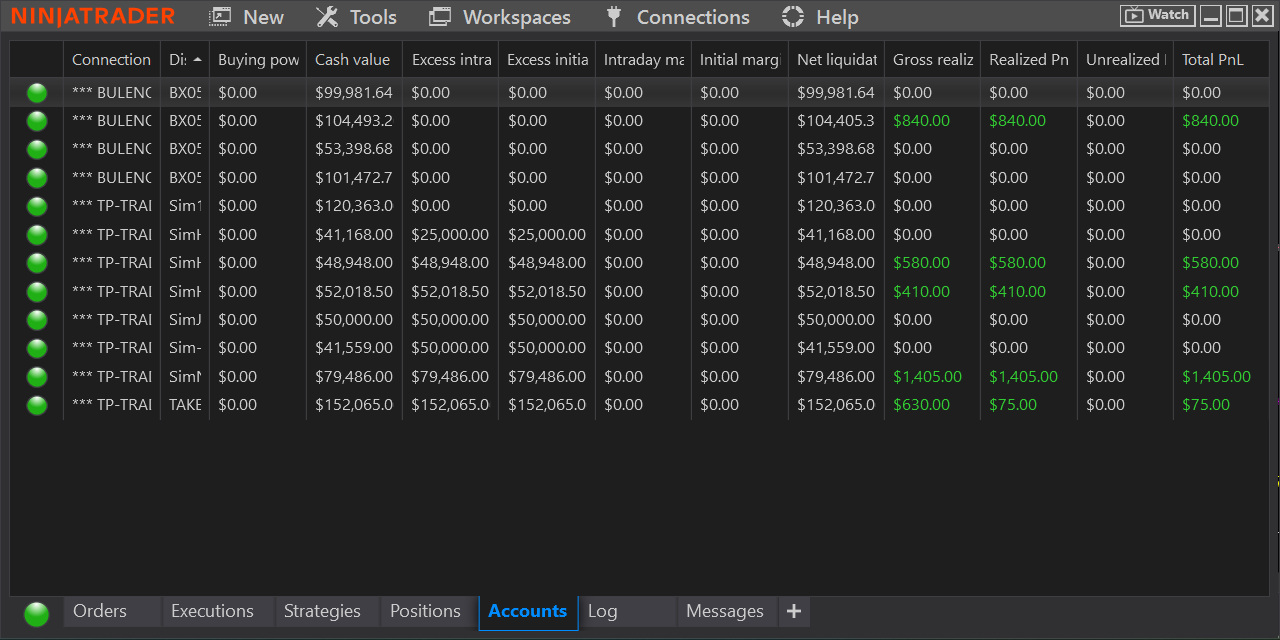1280x640 pixels.
Task: Click green status dot for $41,559.00 account
Action: point(37,348)
